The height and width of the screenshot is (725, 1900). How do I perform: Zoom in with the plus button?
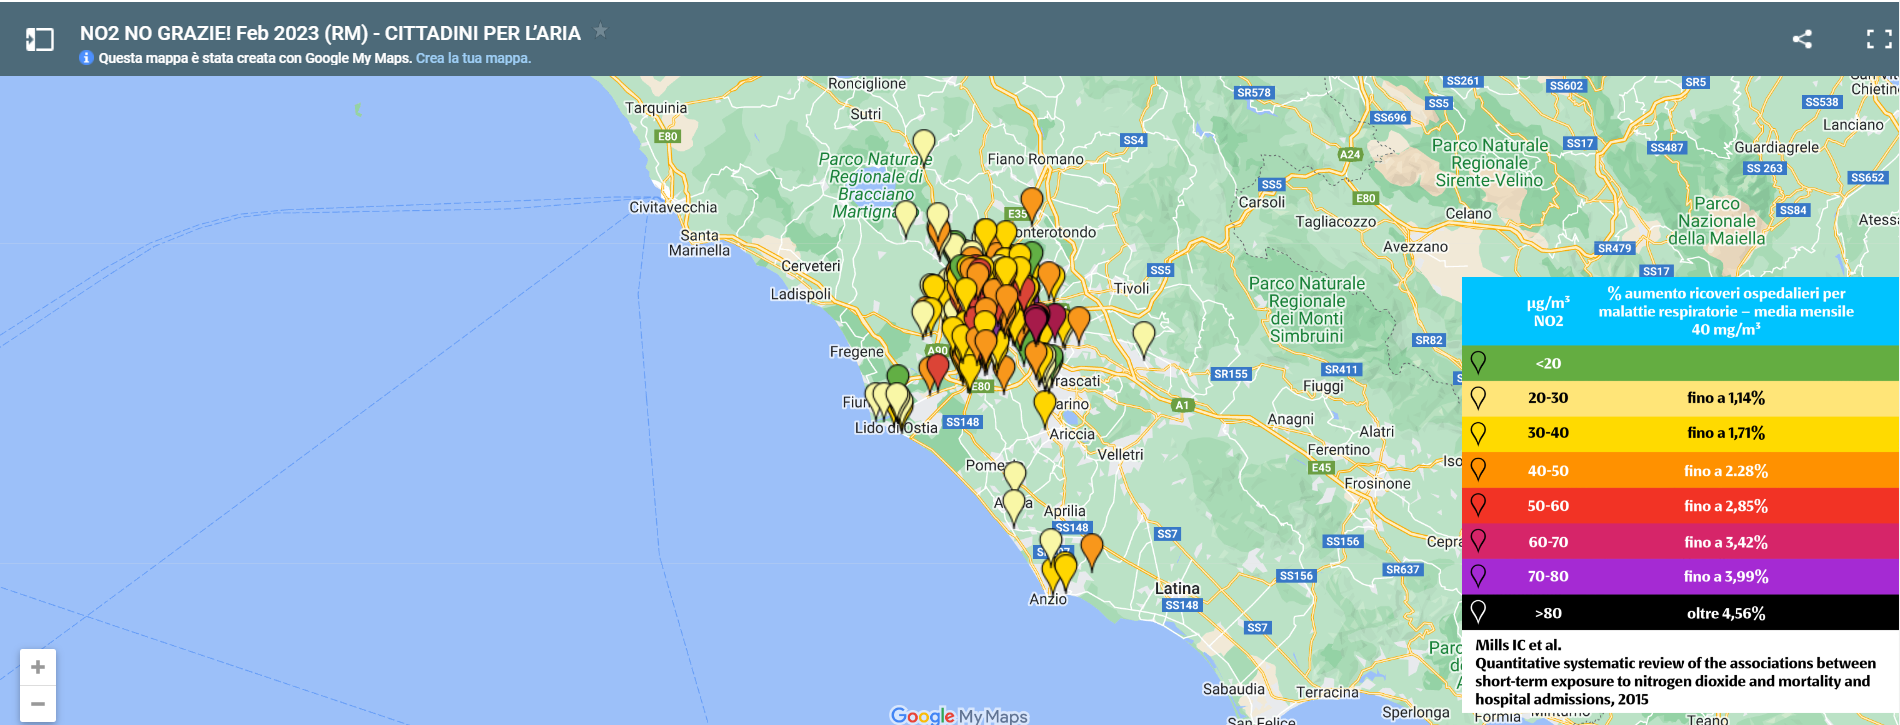[x=38, y=667]
